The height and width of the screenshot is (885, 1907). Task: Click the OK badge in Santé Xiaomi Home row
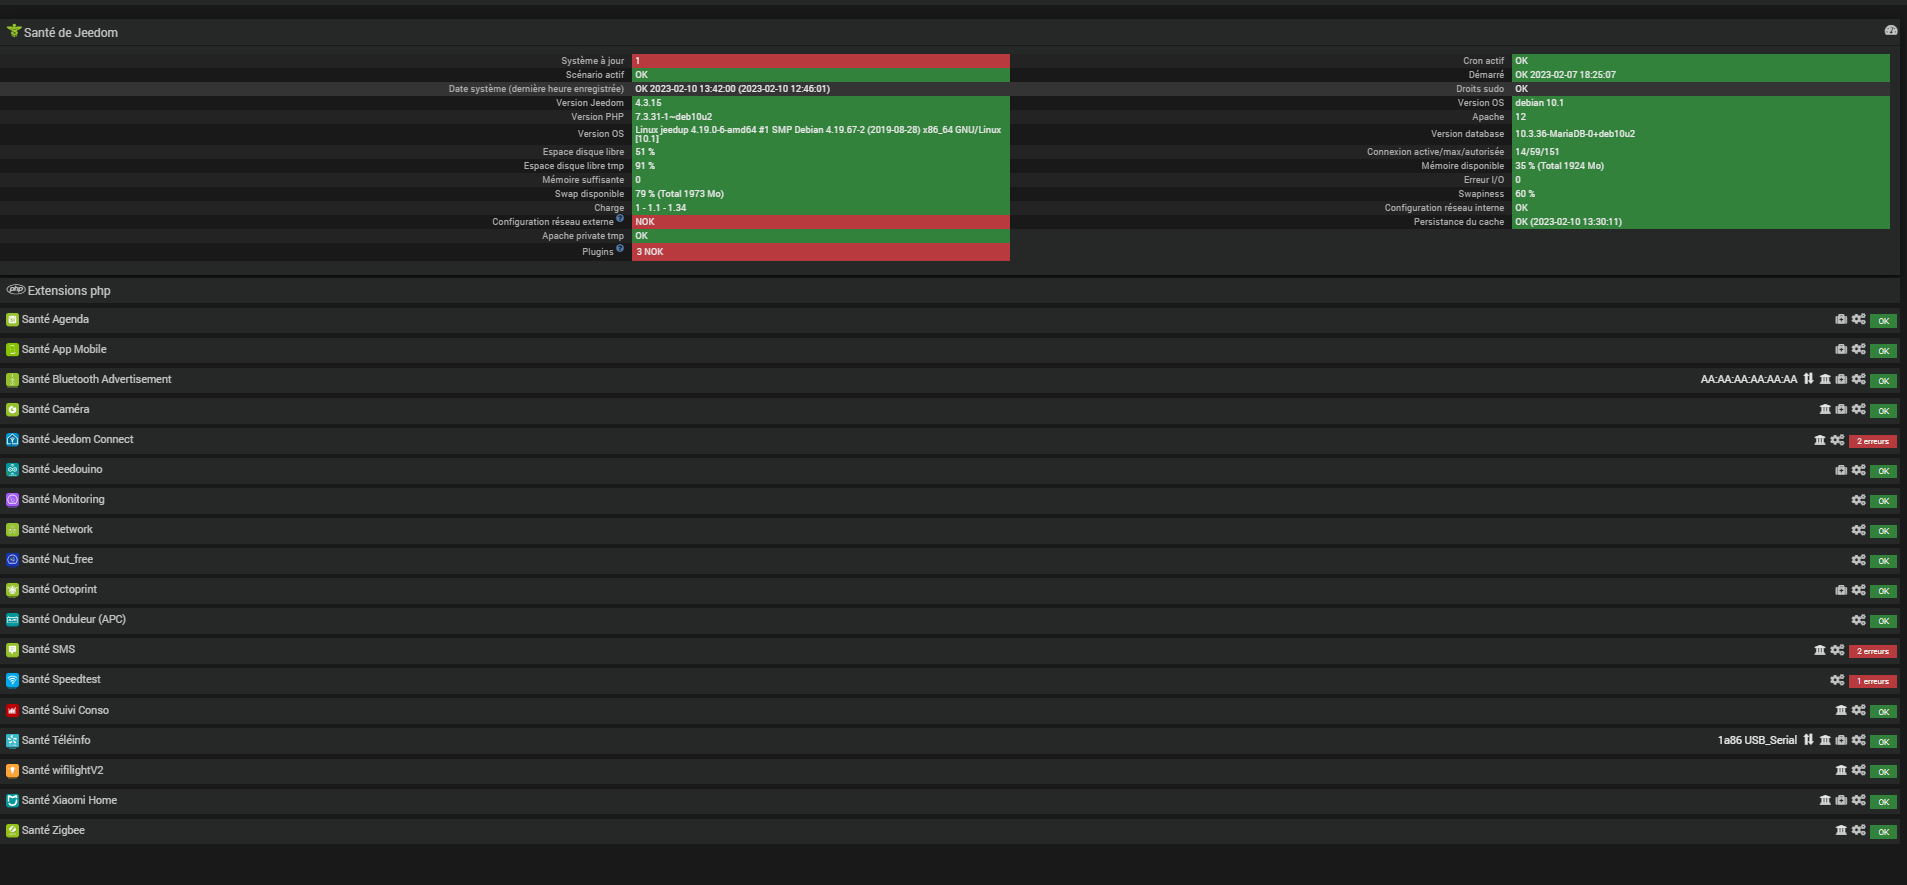[x=1883, y=802]
